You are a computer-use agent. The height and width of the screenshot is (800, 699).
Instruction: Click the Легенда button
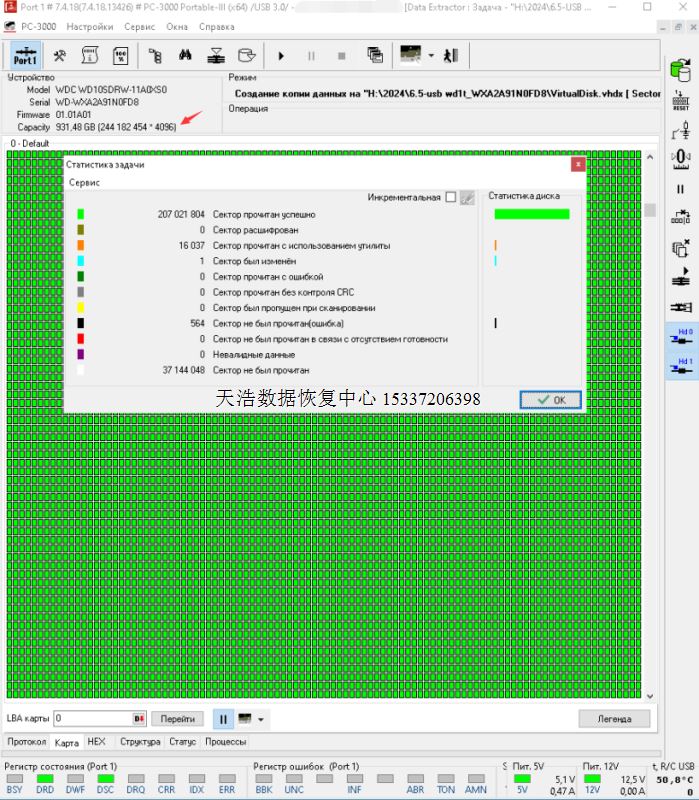tap(614, 718)
